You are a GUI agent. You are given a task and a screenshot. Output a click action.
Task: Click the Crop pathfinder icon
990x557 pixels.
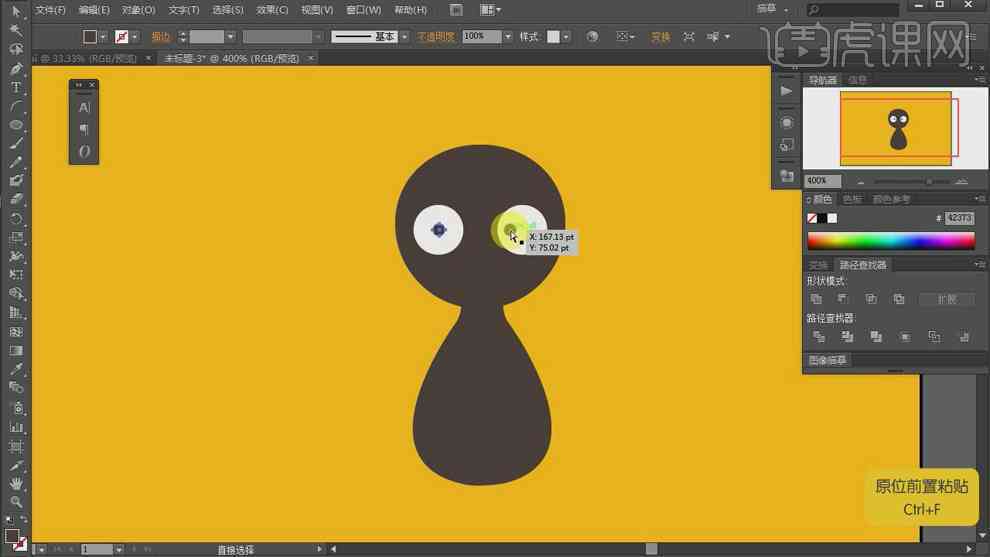tap(905, 337)
